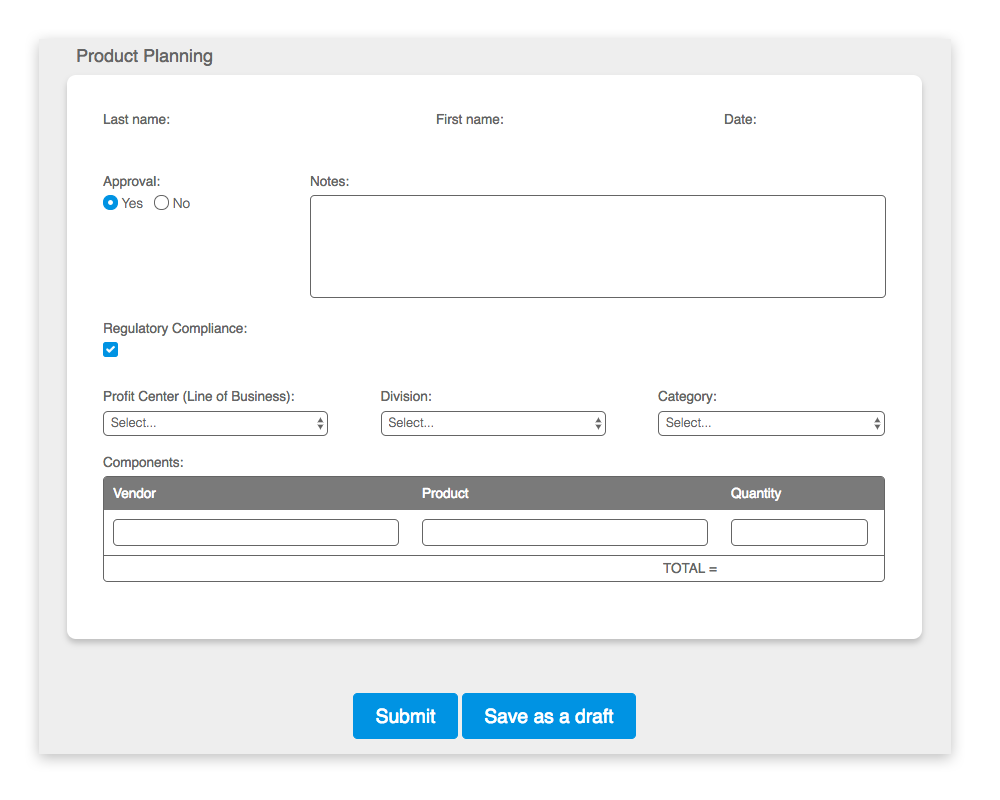Uncheck the Regulatory Compliance checkbox
1000x800 pixels.
pyautogui.click(x=110, y=349)
